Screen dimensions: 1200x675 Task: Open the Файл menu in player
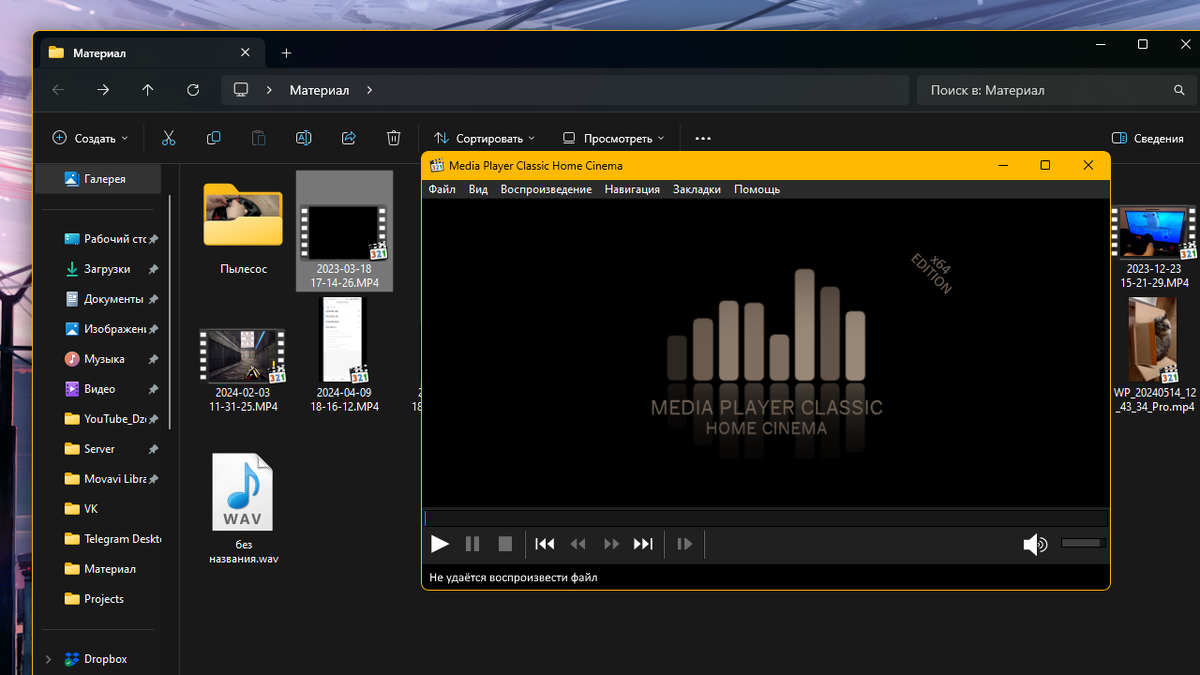coord(442,189)
